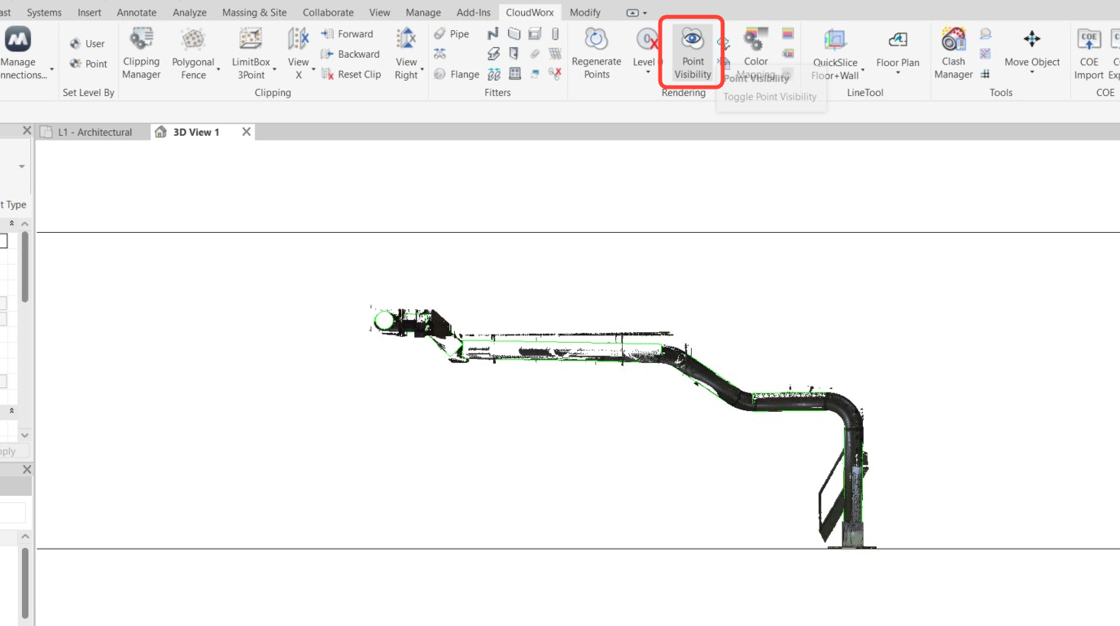Click the COE Import icon
This screenshot has height=626, width=1120.
coord(1088,53)
